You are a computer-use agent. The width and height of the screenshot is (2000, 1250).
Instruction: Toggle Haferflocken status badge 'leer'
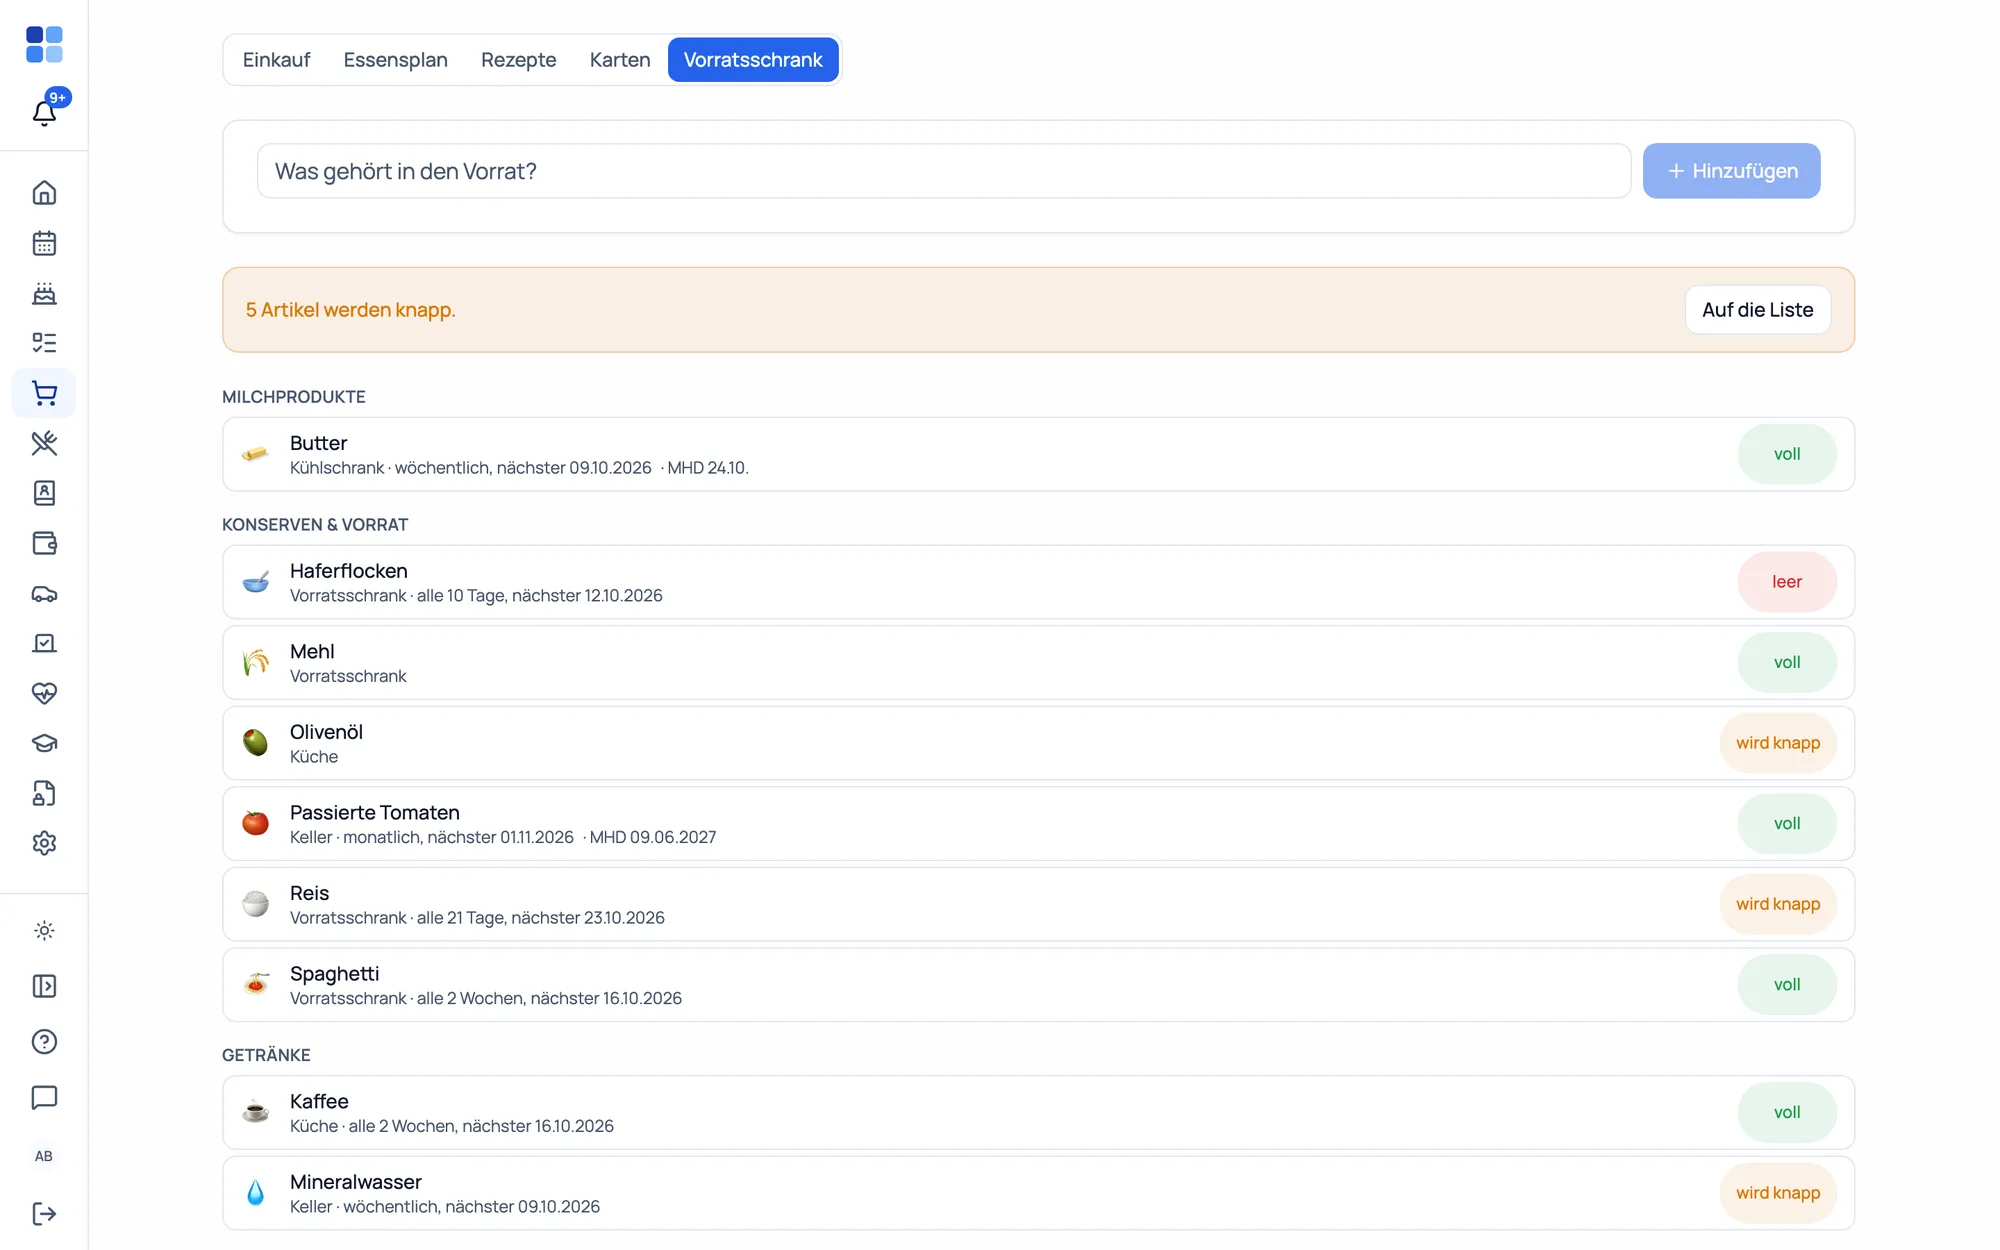[x=1787, y=582]
